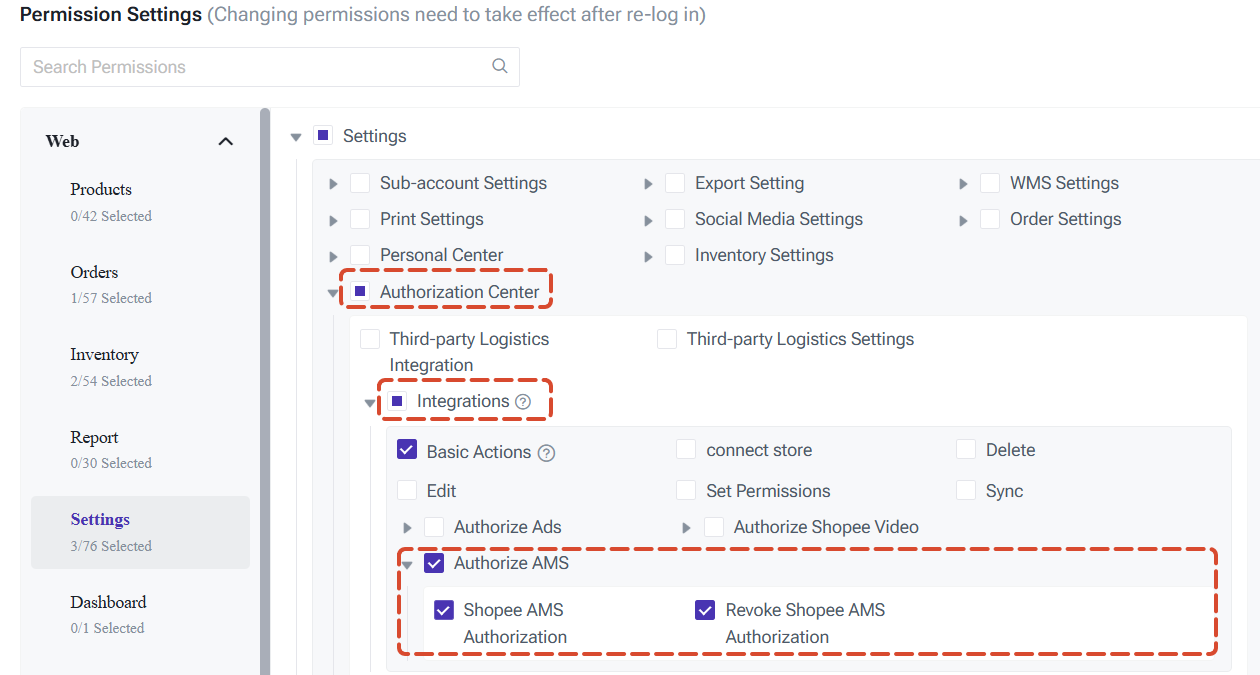Expand Authorize Shopee Video arrow
The image size is (1260, 675).
(x=686, y=528)
